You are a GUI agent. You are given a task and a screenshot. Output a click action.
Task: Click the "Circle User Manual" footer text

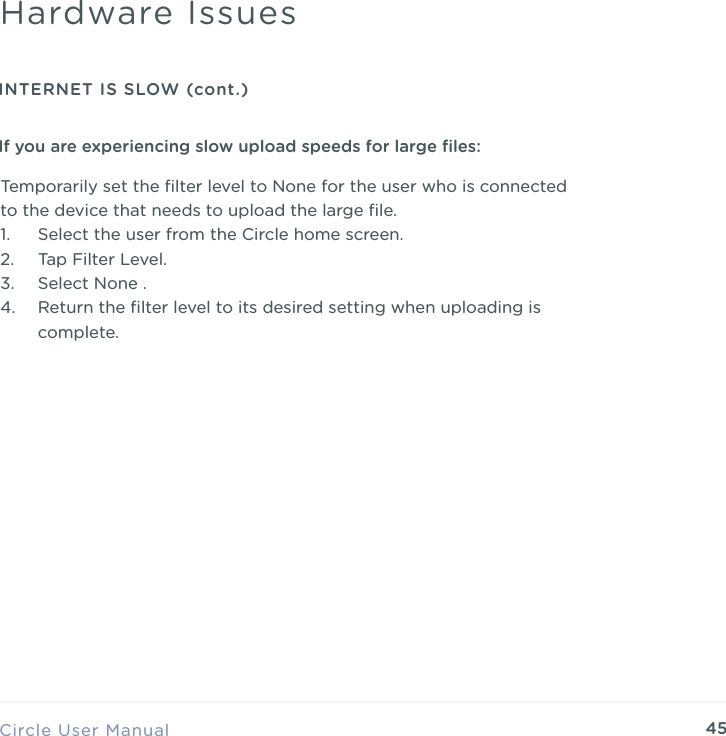click(x=84, y=729)
